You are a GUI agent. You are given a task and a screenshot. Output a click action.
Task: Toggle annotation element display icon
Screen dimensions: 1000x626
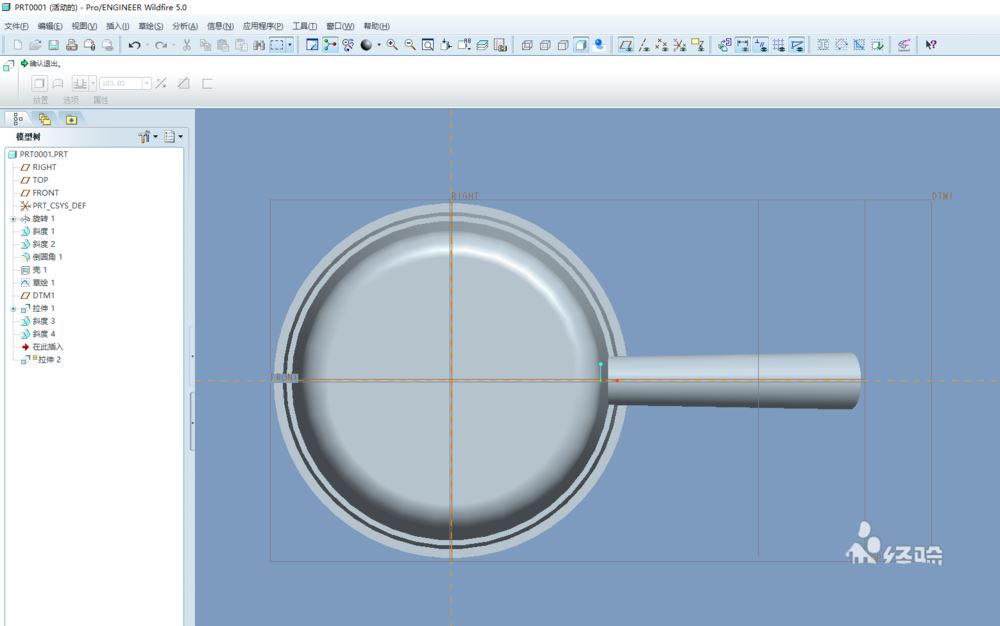pyautogui.click(x=698, y=45)
